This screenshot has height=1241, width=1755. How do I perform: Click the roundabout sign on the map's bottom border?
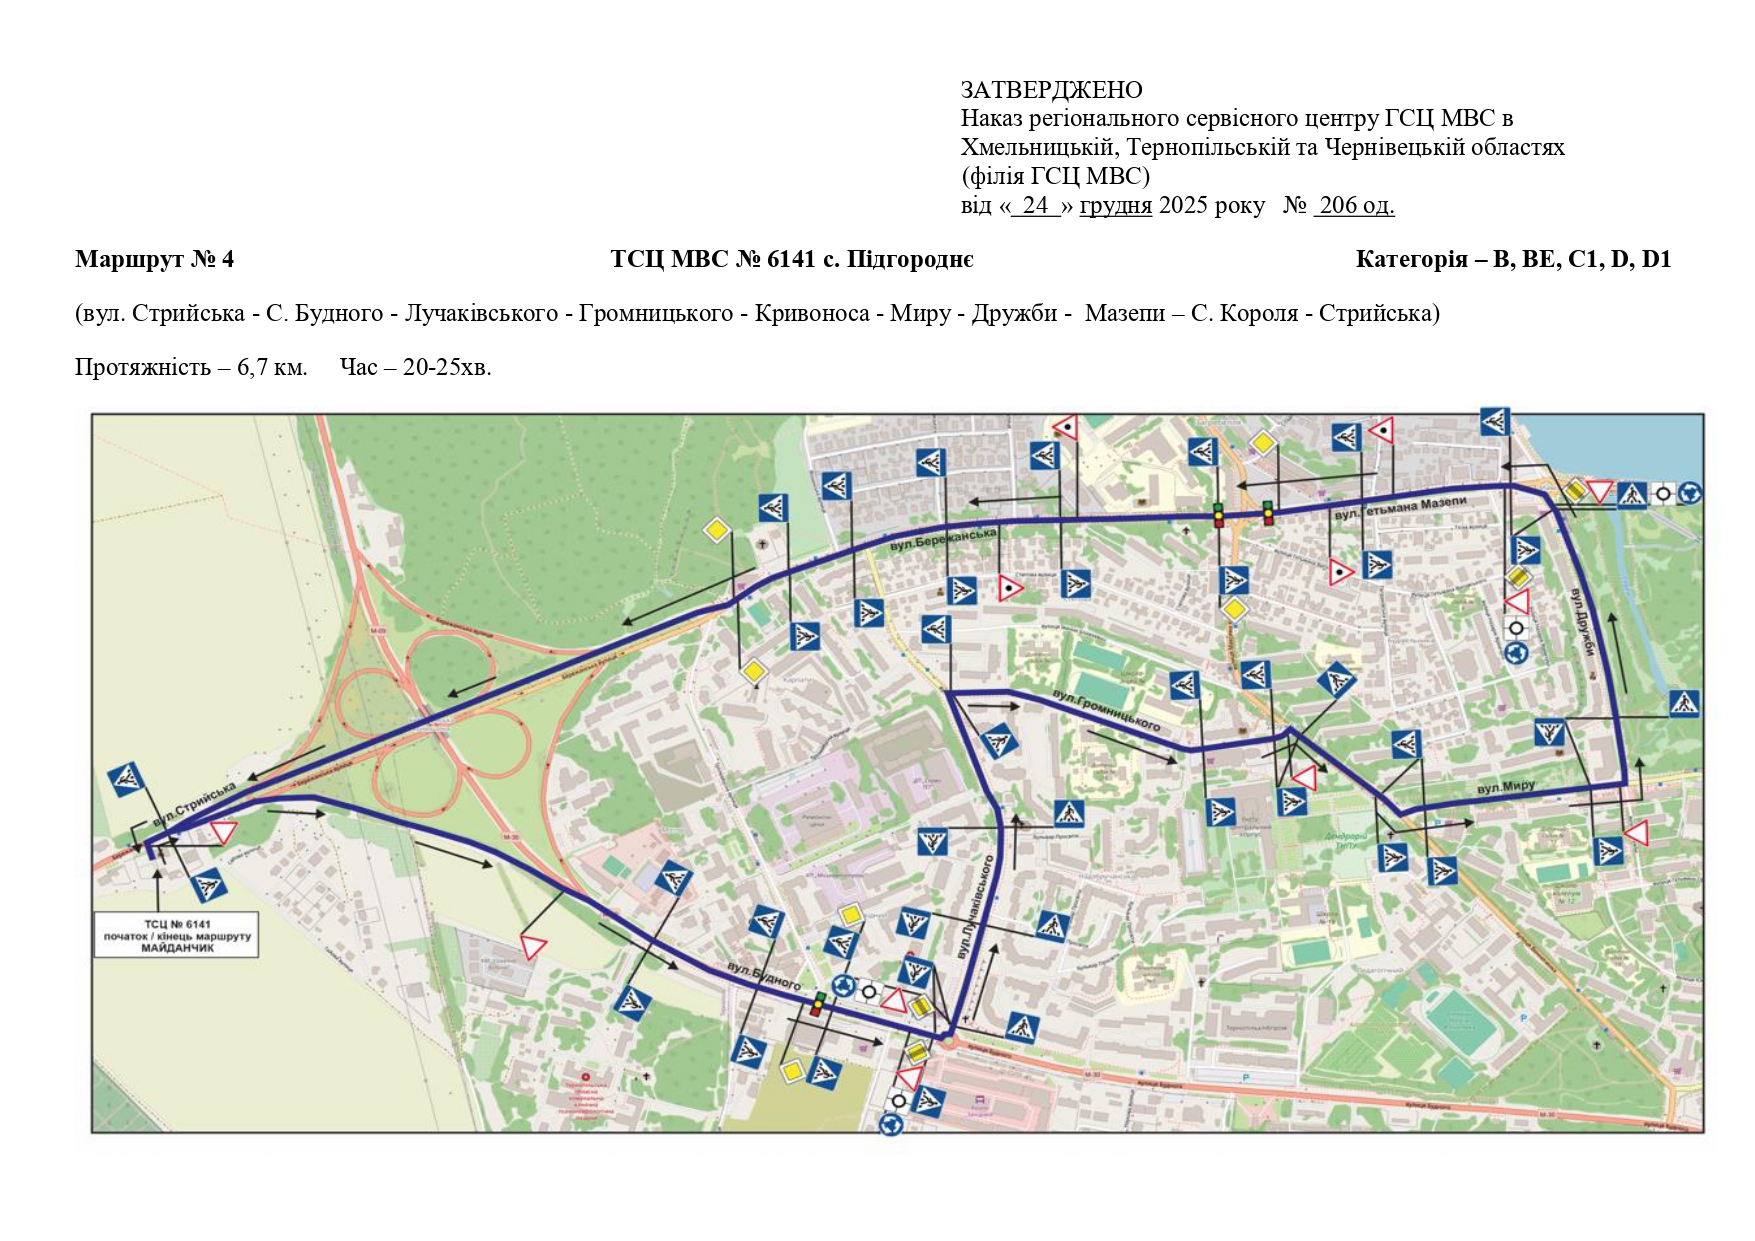pyautogui.click(x=890, y=1125)
